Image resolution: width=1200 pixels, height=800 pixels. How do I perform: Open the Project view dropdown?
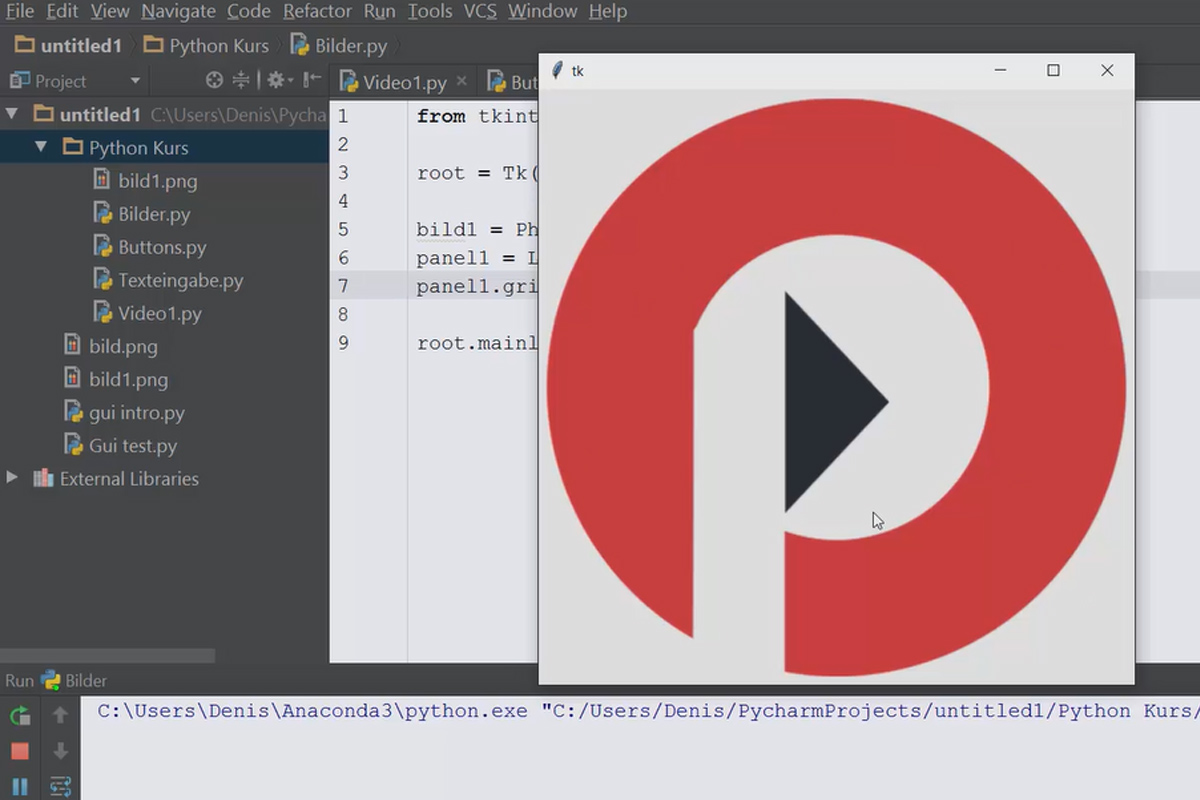135,81
